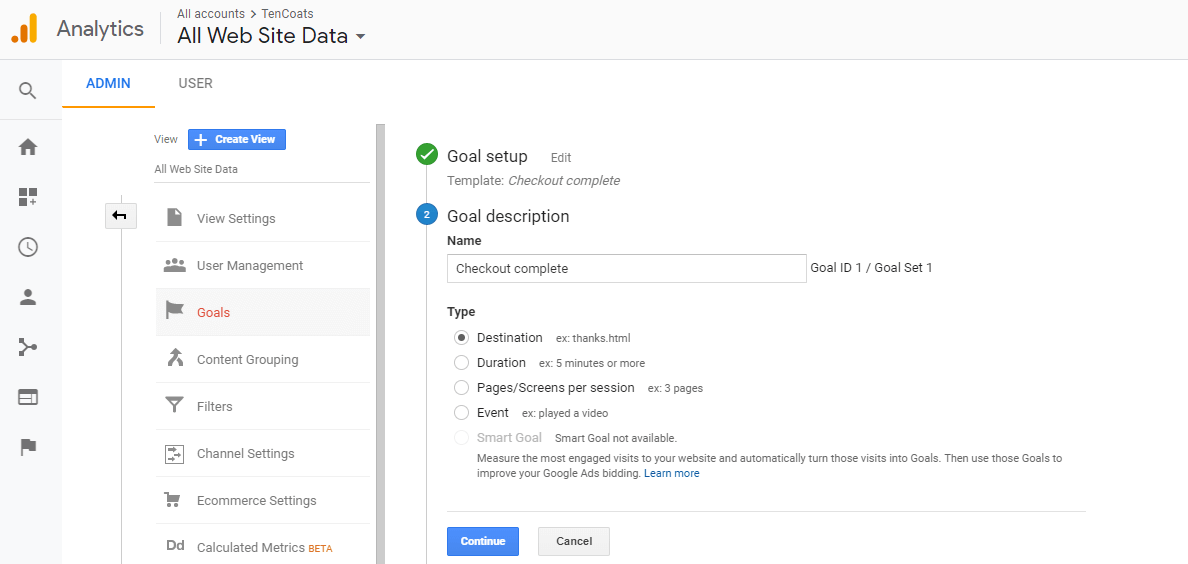1188x564 pixels.
Task: Open Customization dashboards icon
Action: [28, 197]
